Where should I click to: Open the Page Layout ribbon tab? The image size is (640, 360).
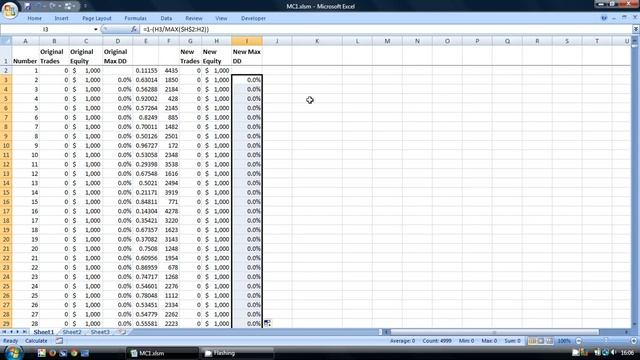point(97,18)
